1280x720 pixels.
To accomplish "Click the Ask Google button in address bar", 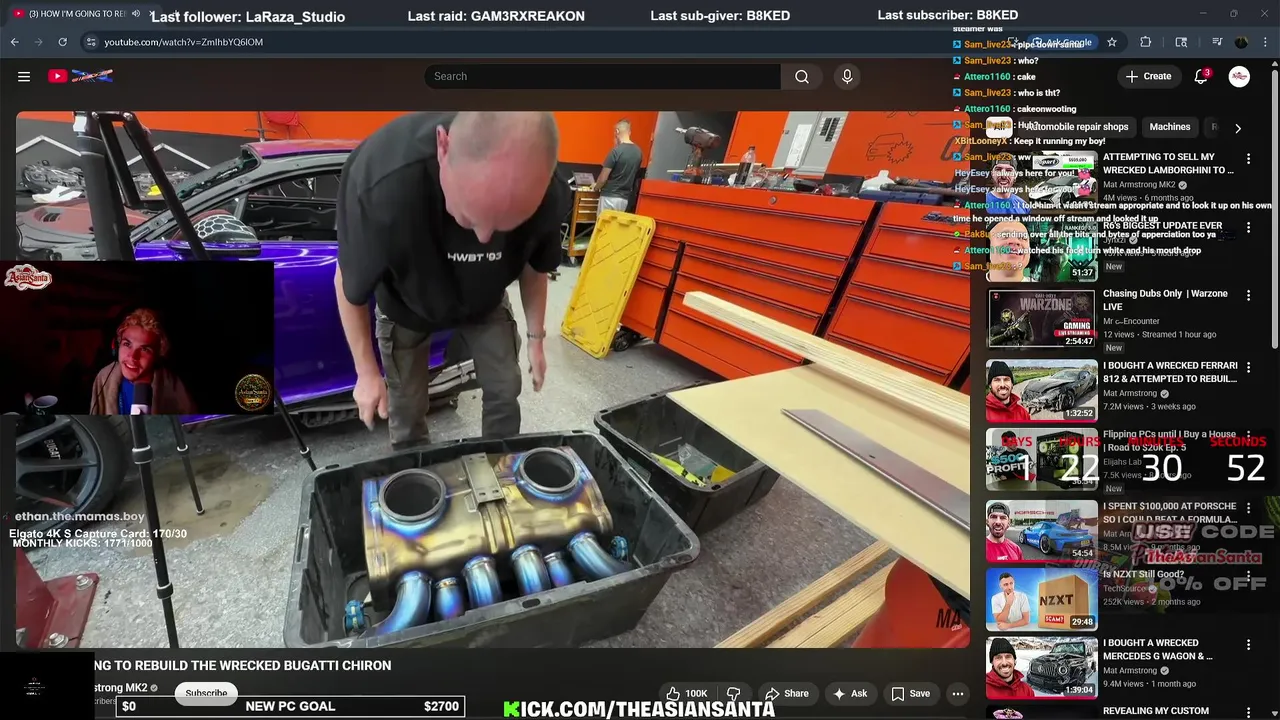I will [1062, 42].
